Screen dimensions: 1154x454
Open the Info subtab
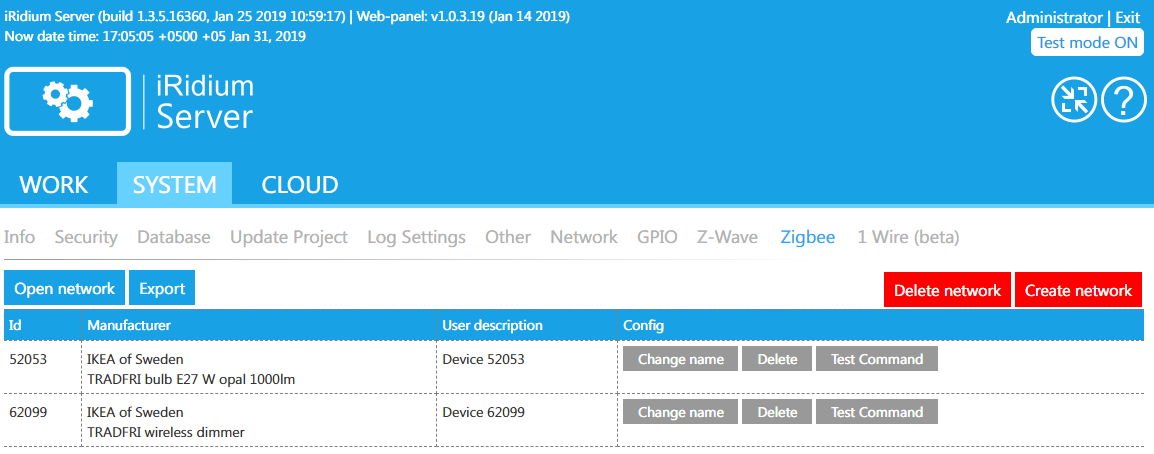coord(19,237)
